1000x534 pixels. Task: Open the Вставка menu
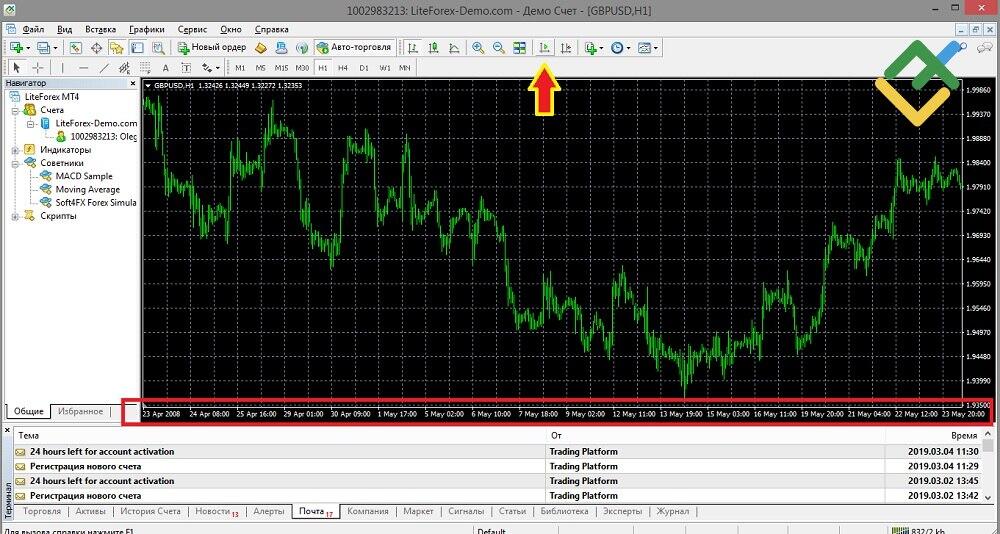click(100, 29)
